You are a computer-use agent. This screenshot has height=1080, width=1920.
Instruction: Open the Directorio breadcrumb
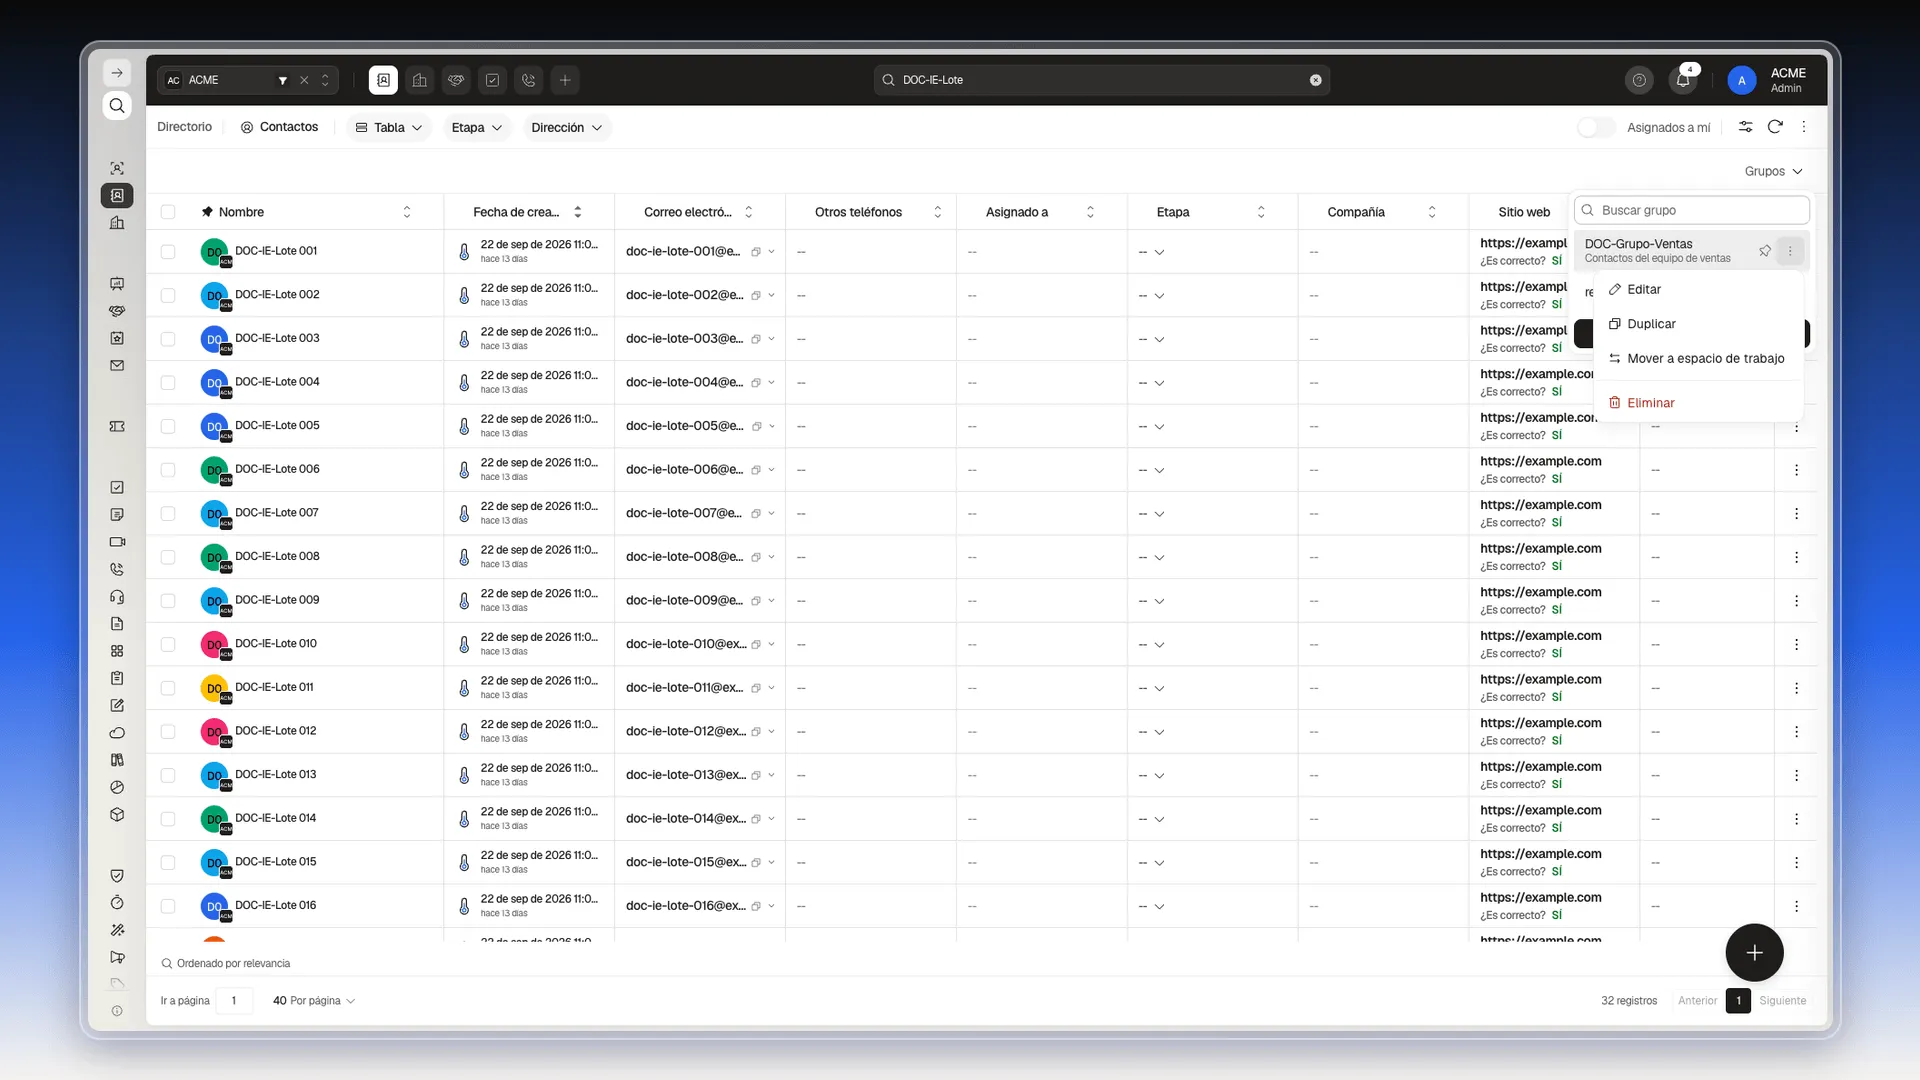185,127
